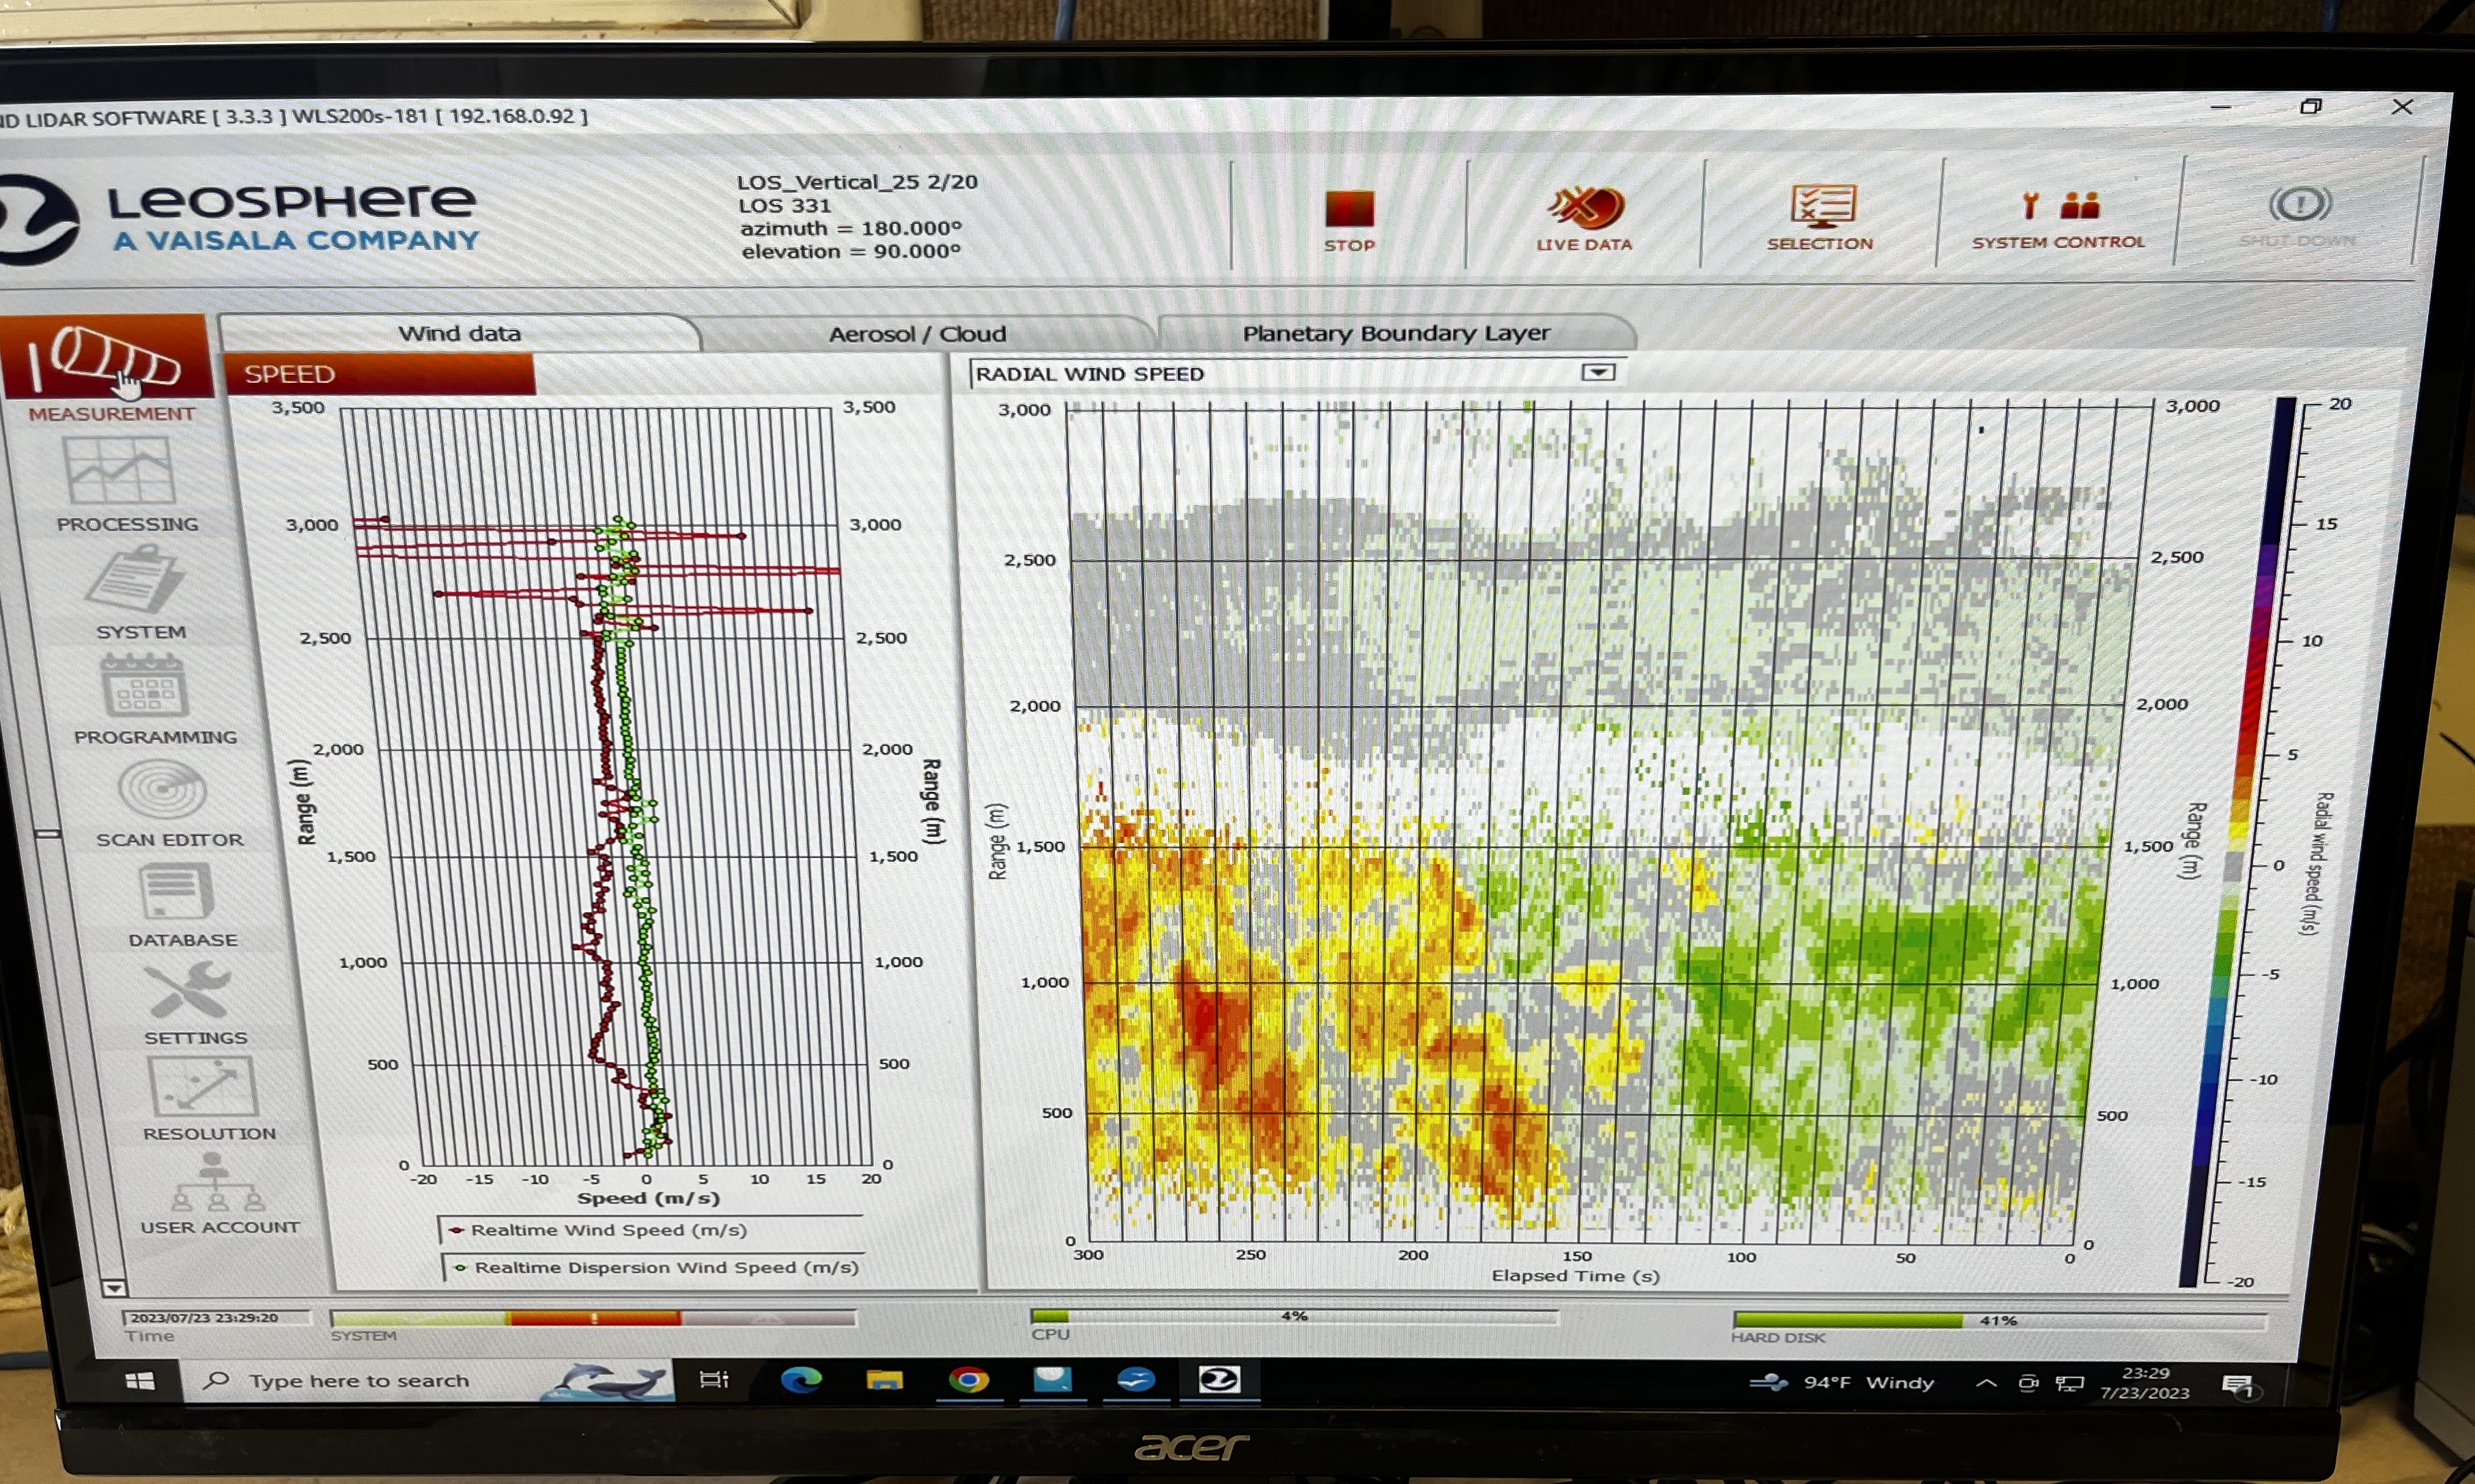Toggle Realtime Wind Speed legend entry
This screenshot has height=1484, width=2475.
pos(607,1230)
